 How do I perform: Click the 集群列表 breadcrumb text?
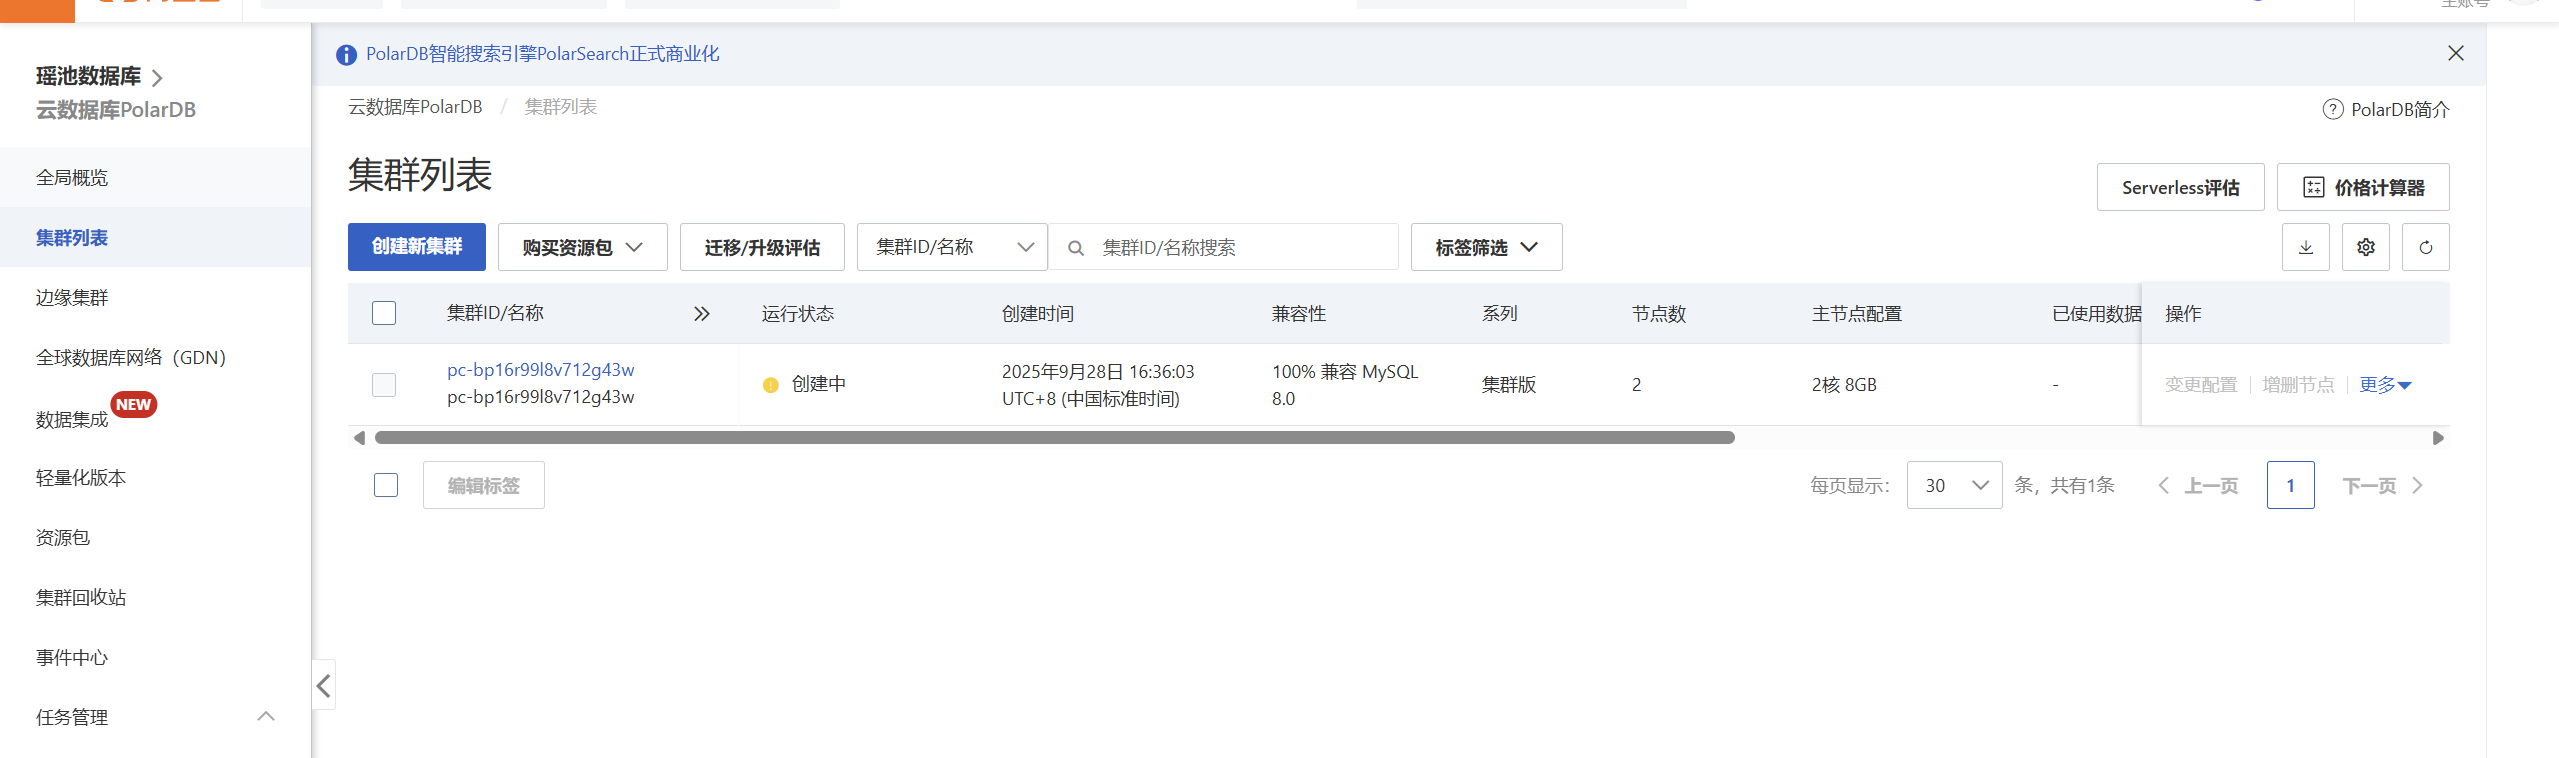click(561, 107)
